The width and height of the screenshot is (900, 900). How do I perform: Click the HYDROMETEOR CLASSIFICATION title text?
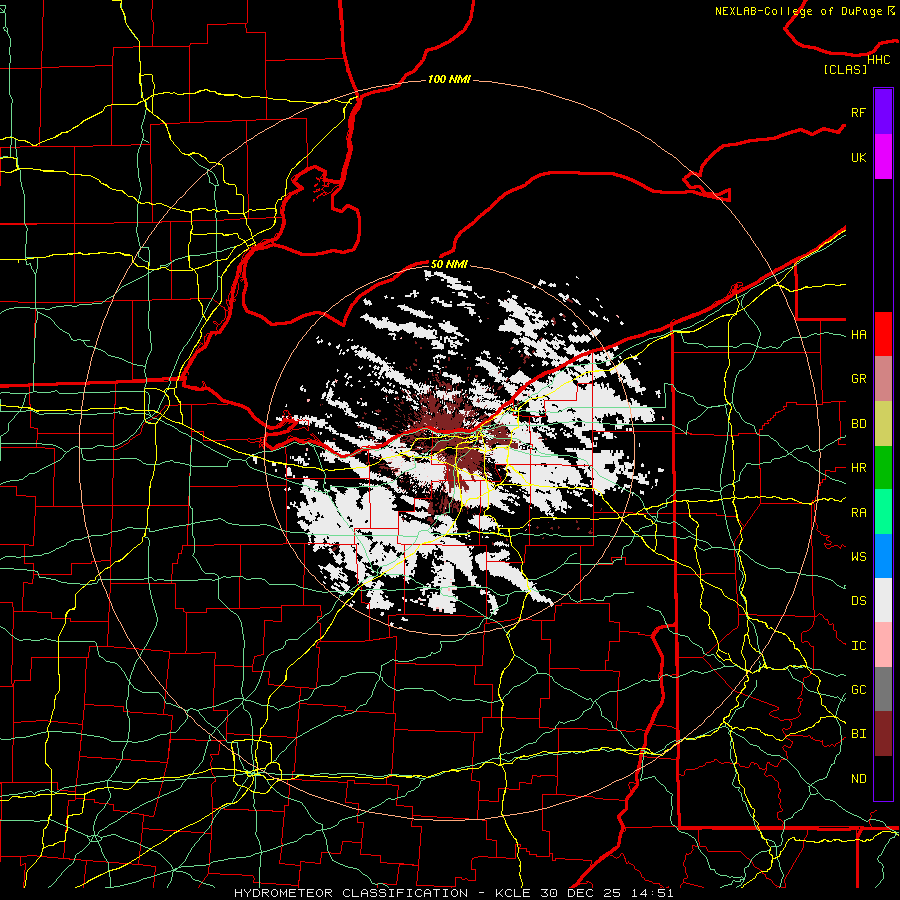[351, 893]
